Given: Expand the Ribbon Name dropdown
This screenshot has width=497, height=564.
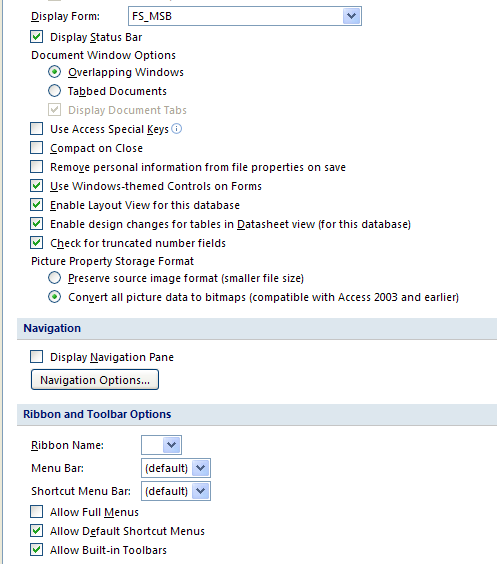Looking at the screenshot, I should 172,445.
